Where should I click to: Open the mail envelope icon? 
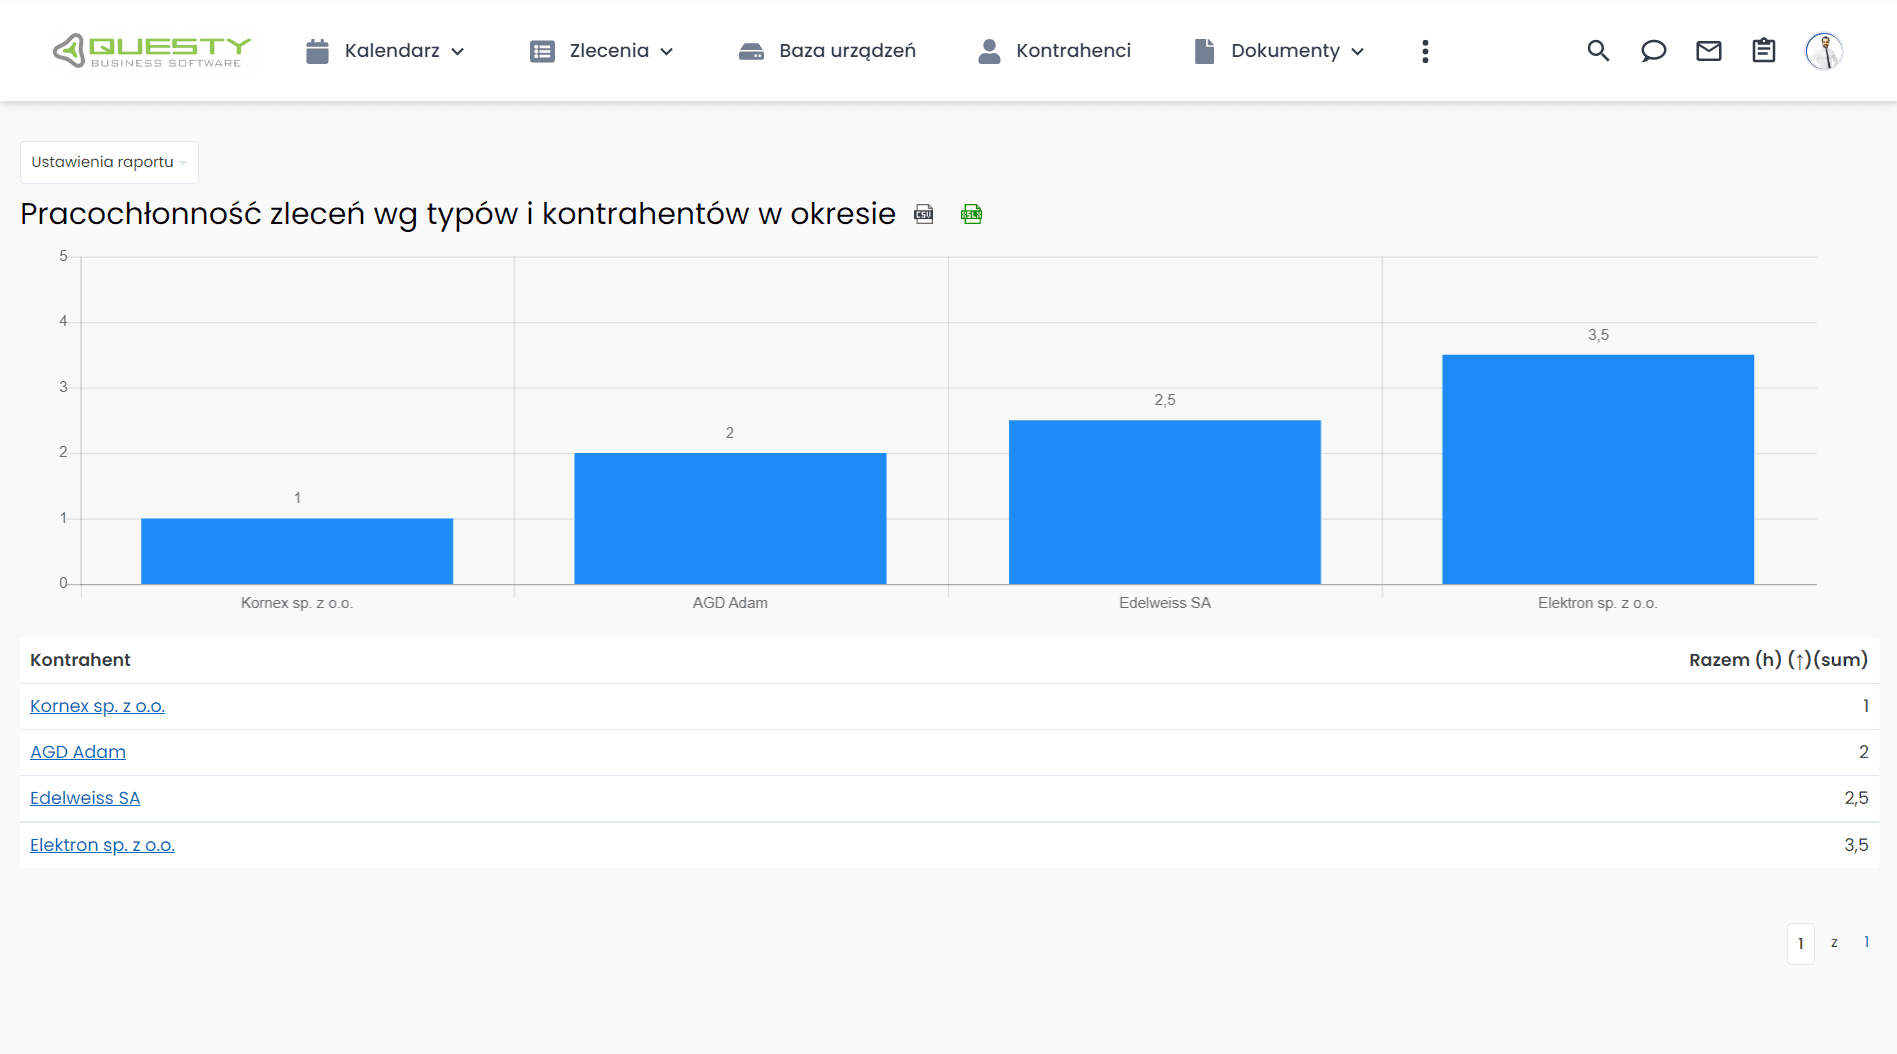(x=1709, y=51)
